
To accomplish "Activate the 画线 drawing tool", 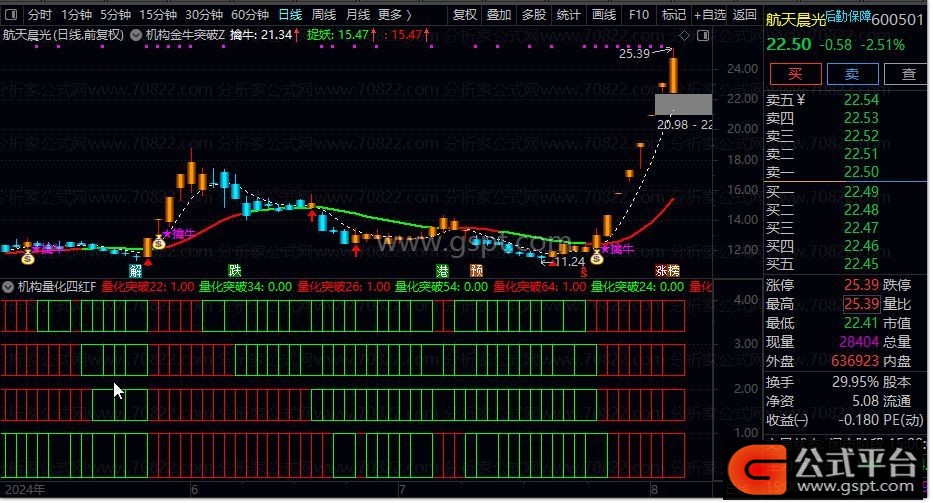I will 603,14.
